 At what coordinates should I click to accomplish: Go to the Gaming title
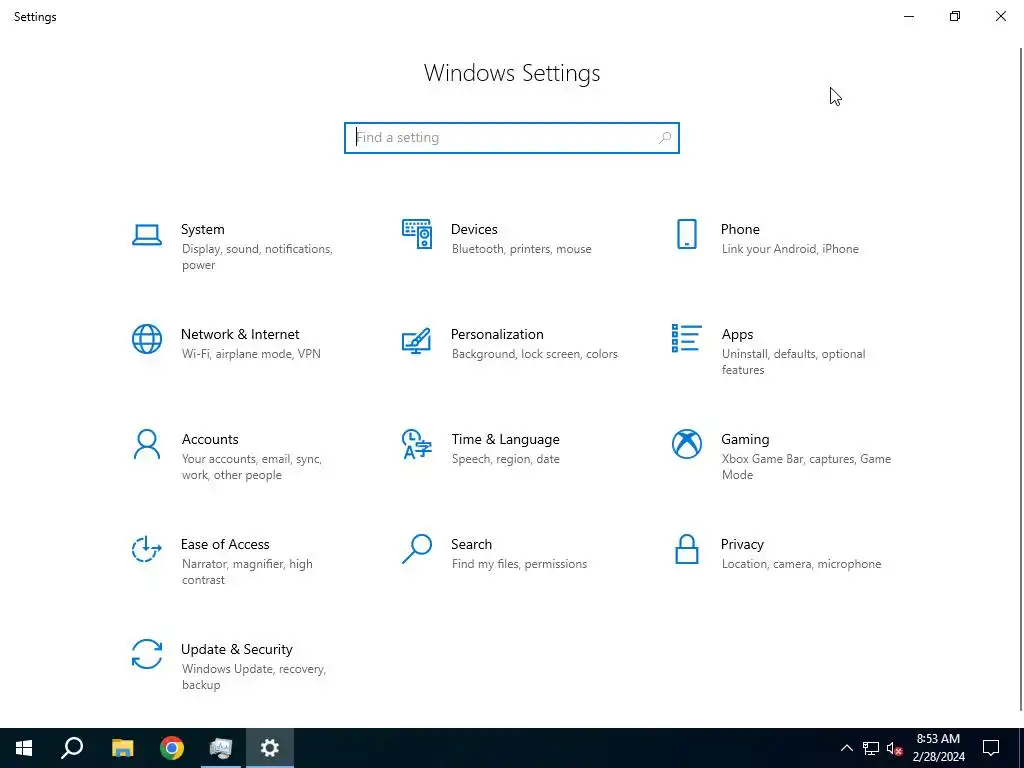coord(745,440)
